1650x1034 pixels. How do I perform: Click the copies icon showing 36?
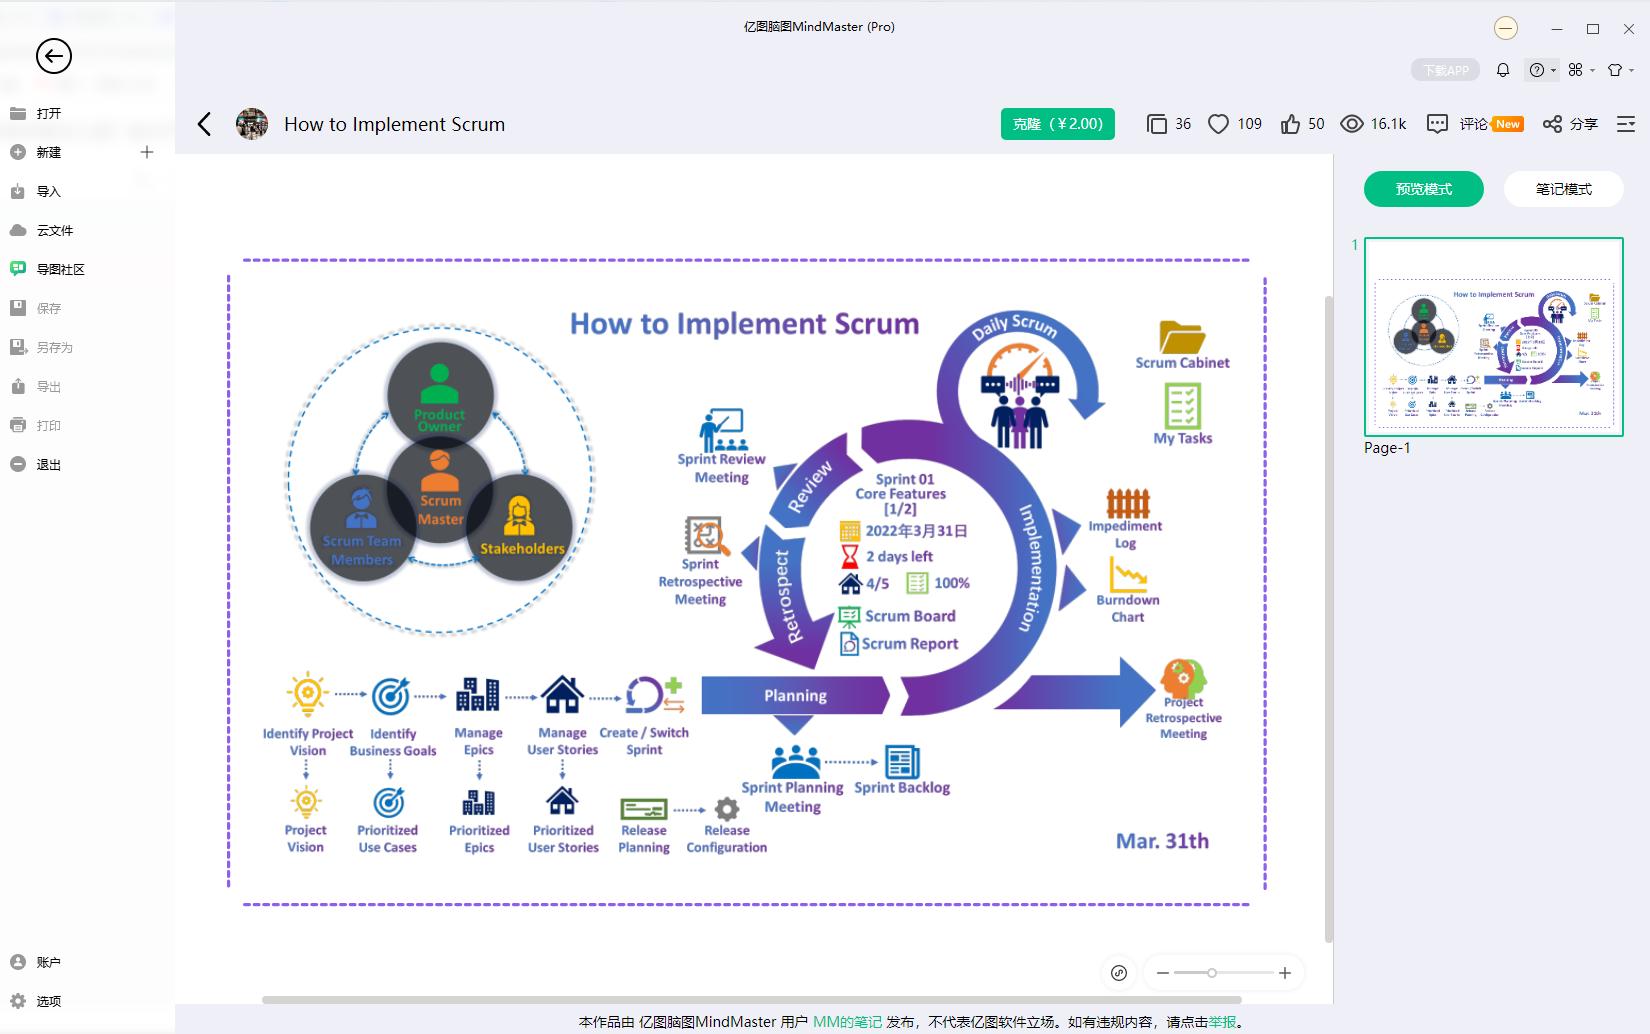[1156, 124]
